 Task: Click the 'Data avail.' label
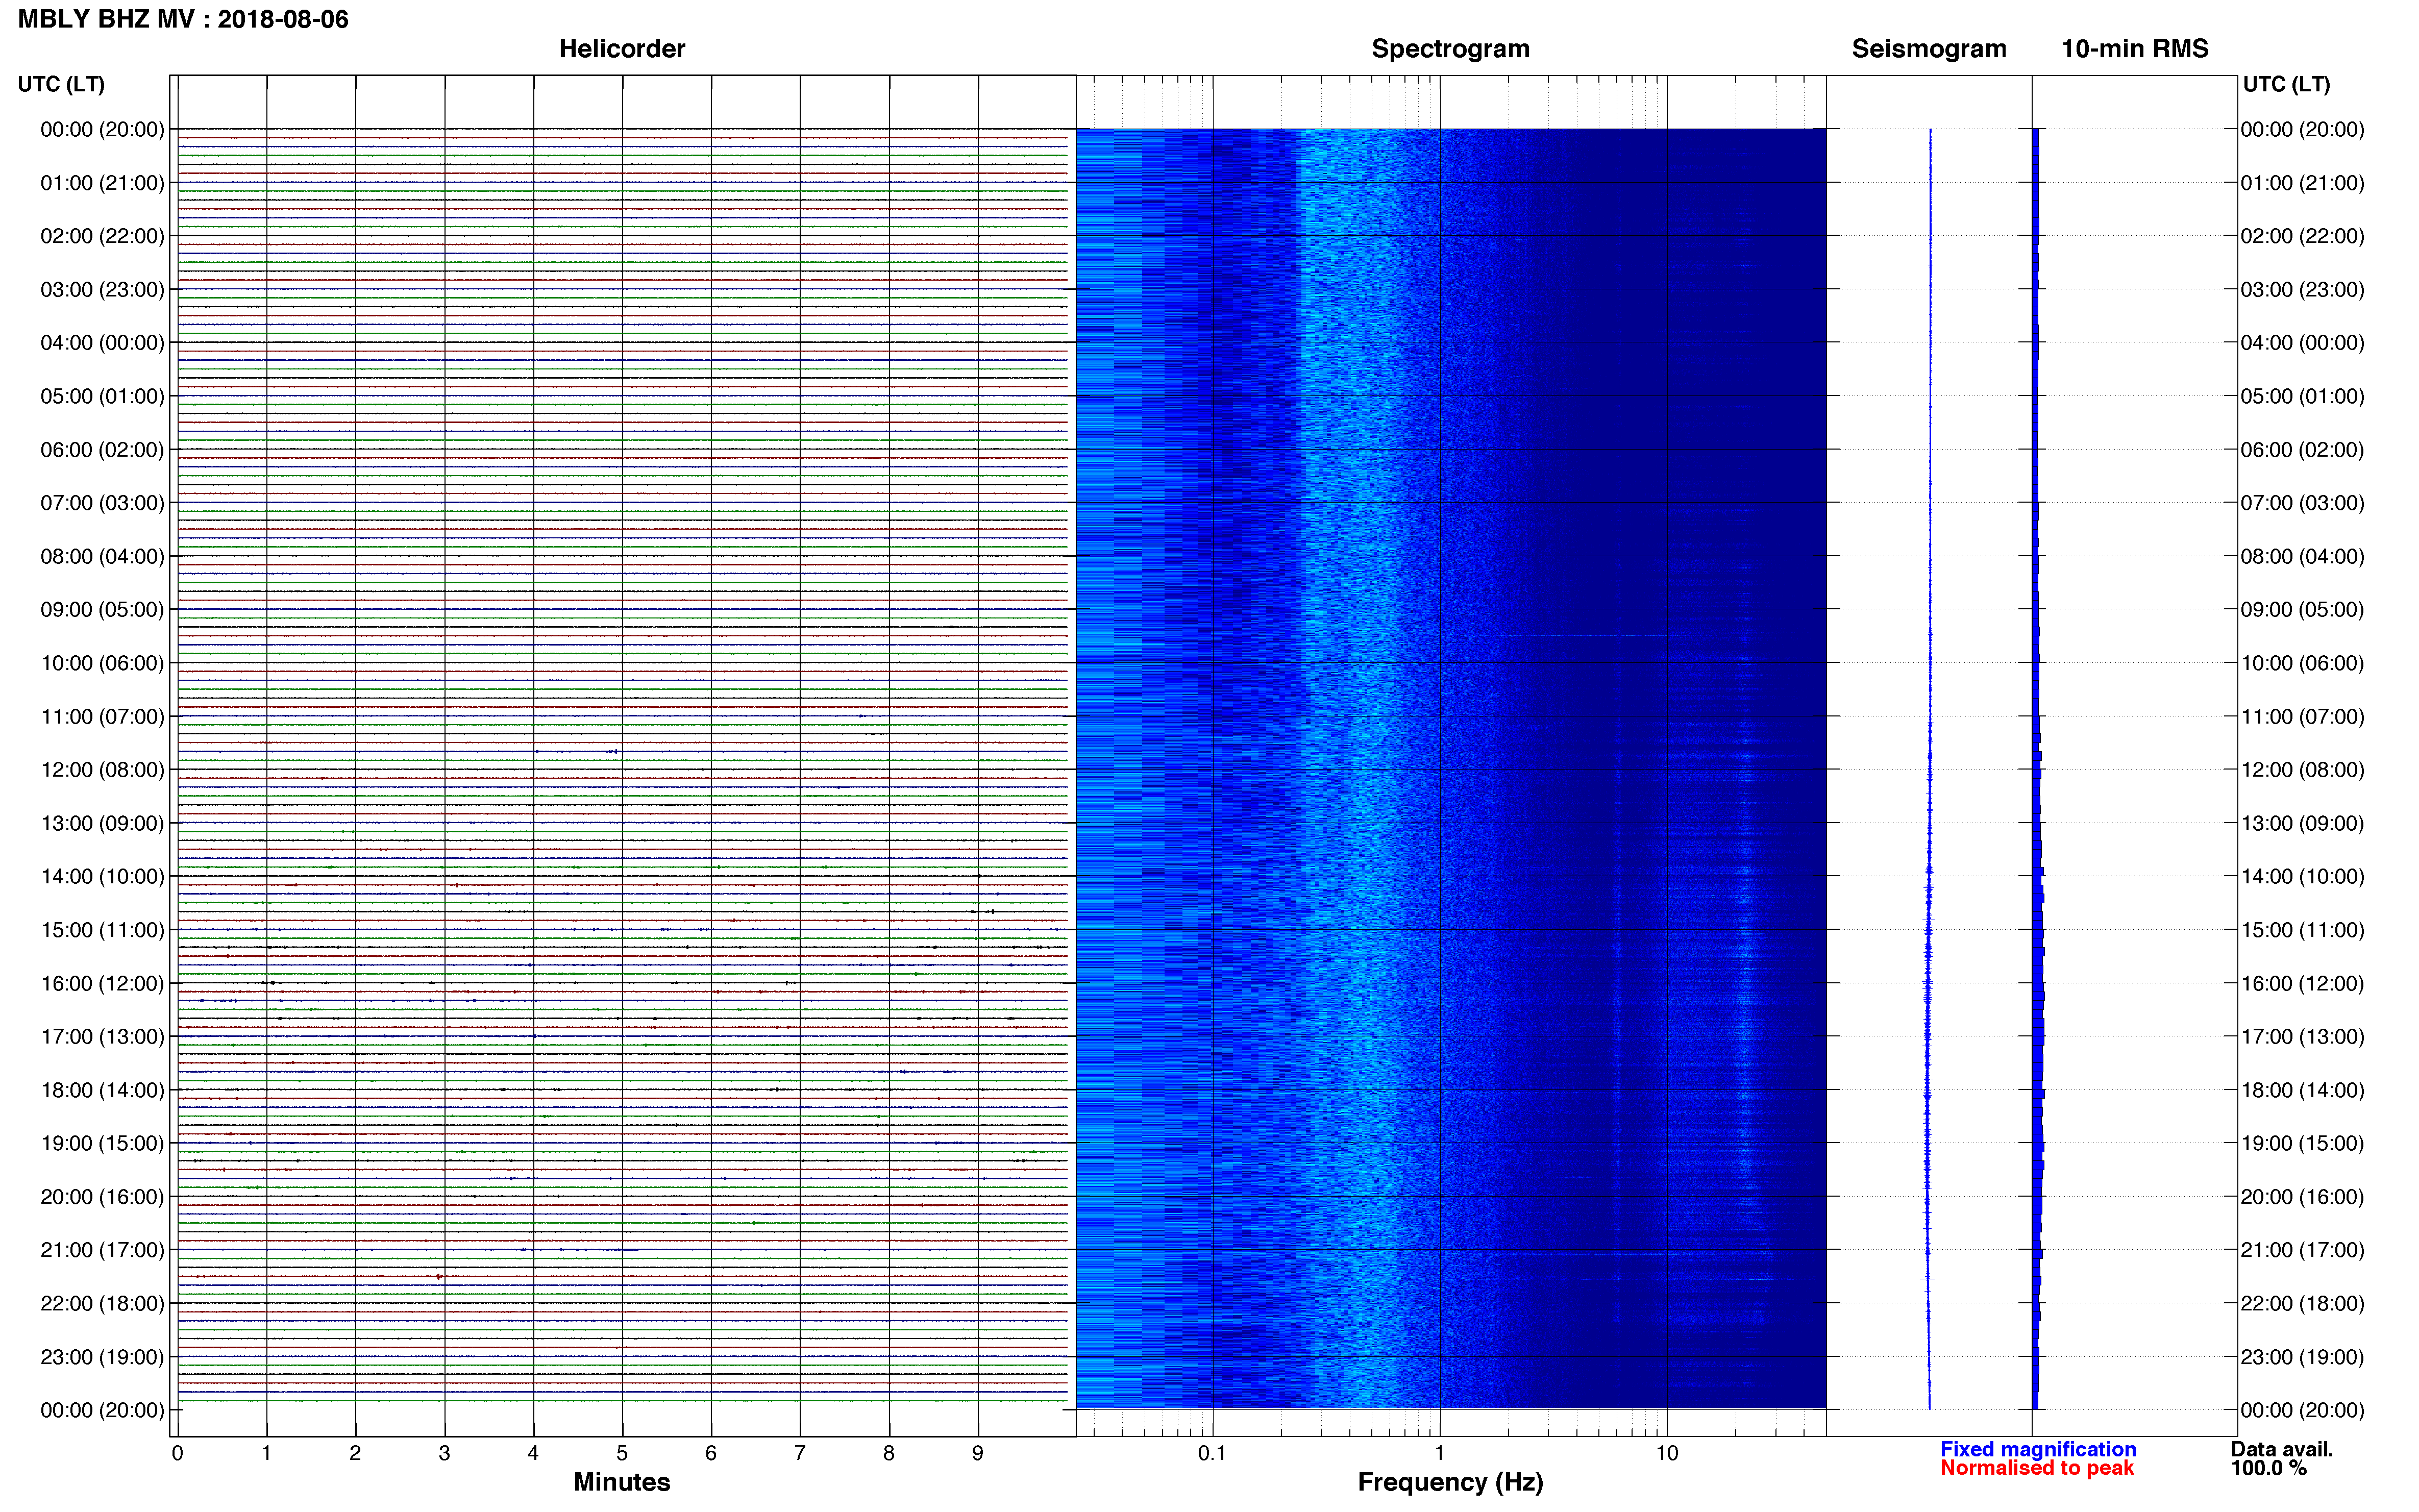[x=2282, y=1449]
